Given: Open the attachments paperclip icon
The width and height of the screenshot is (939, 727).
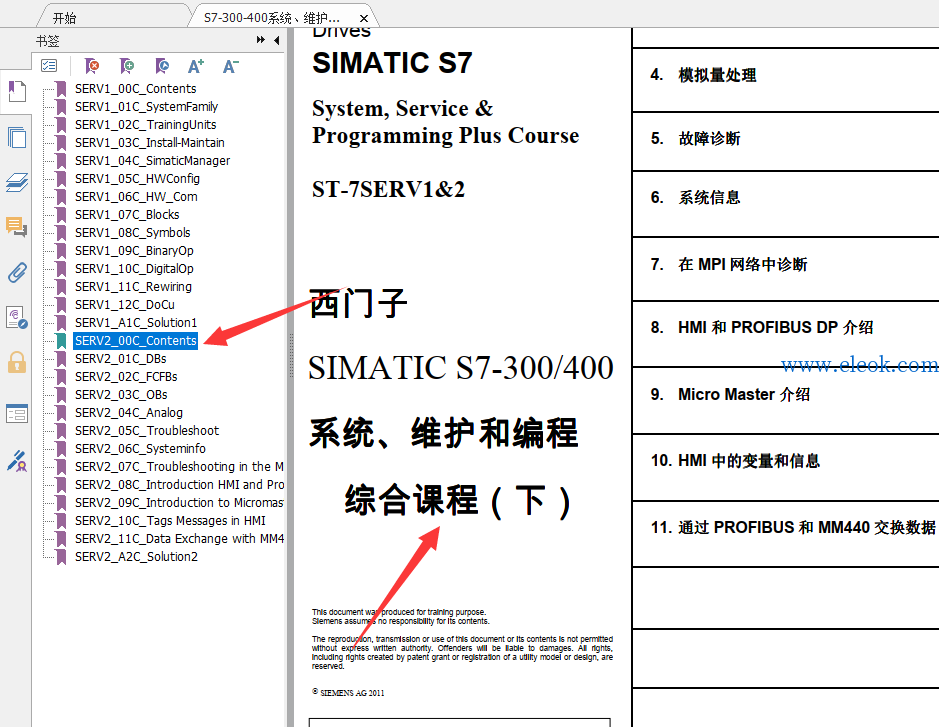Looking at the screenshot, I should point(17,272).
